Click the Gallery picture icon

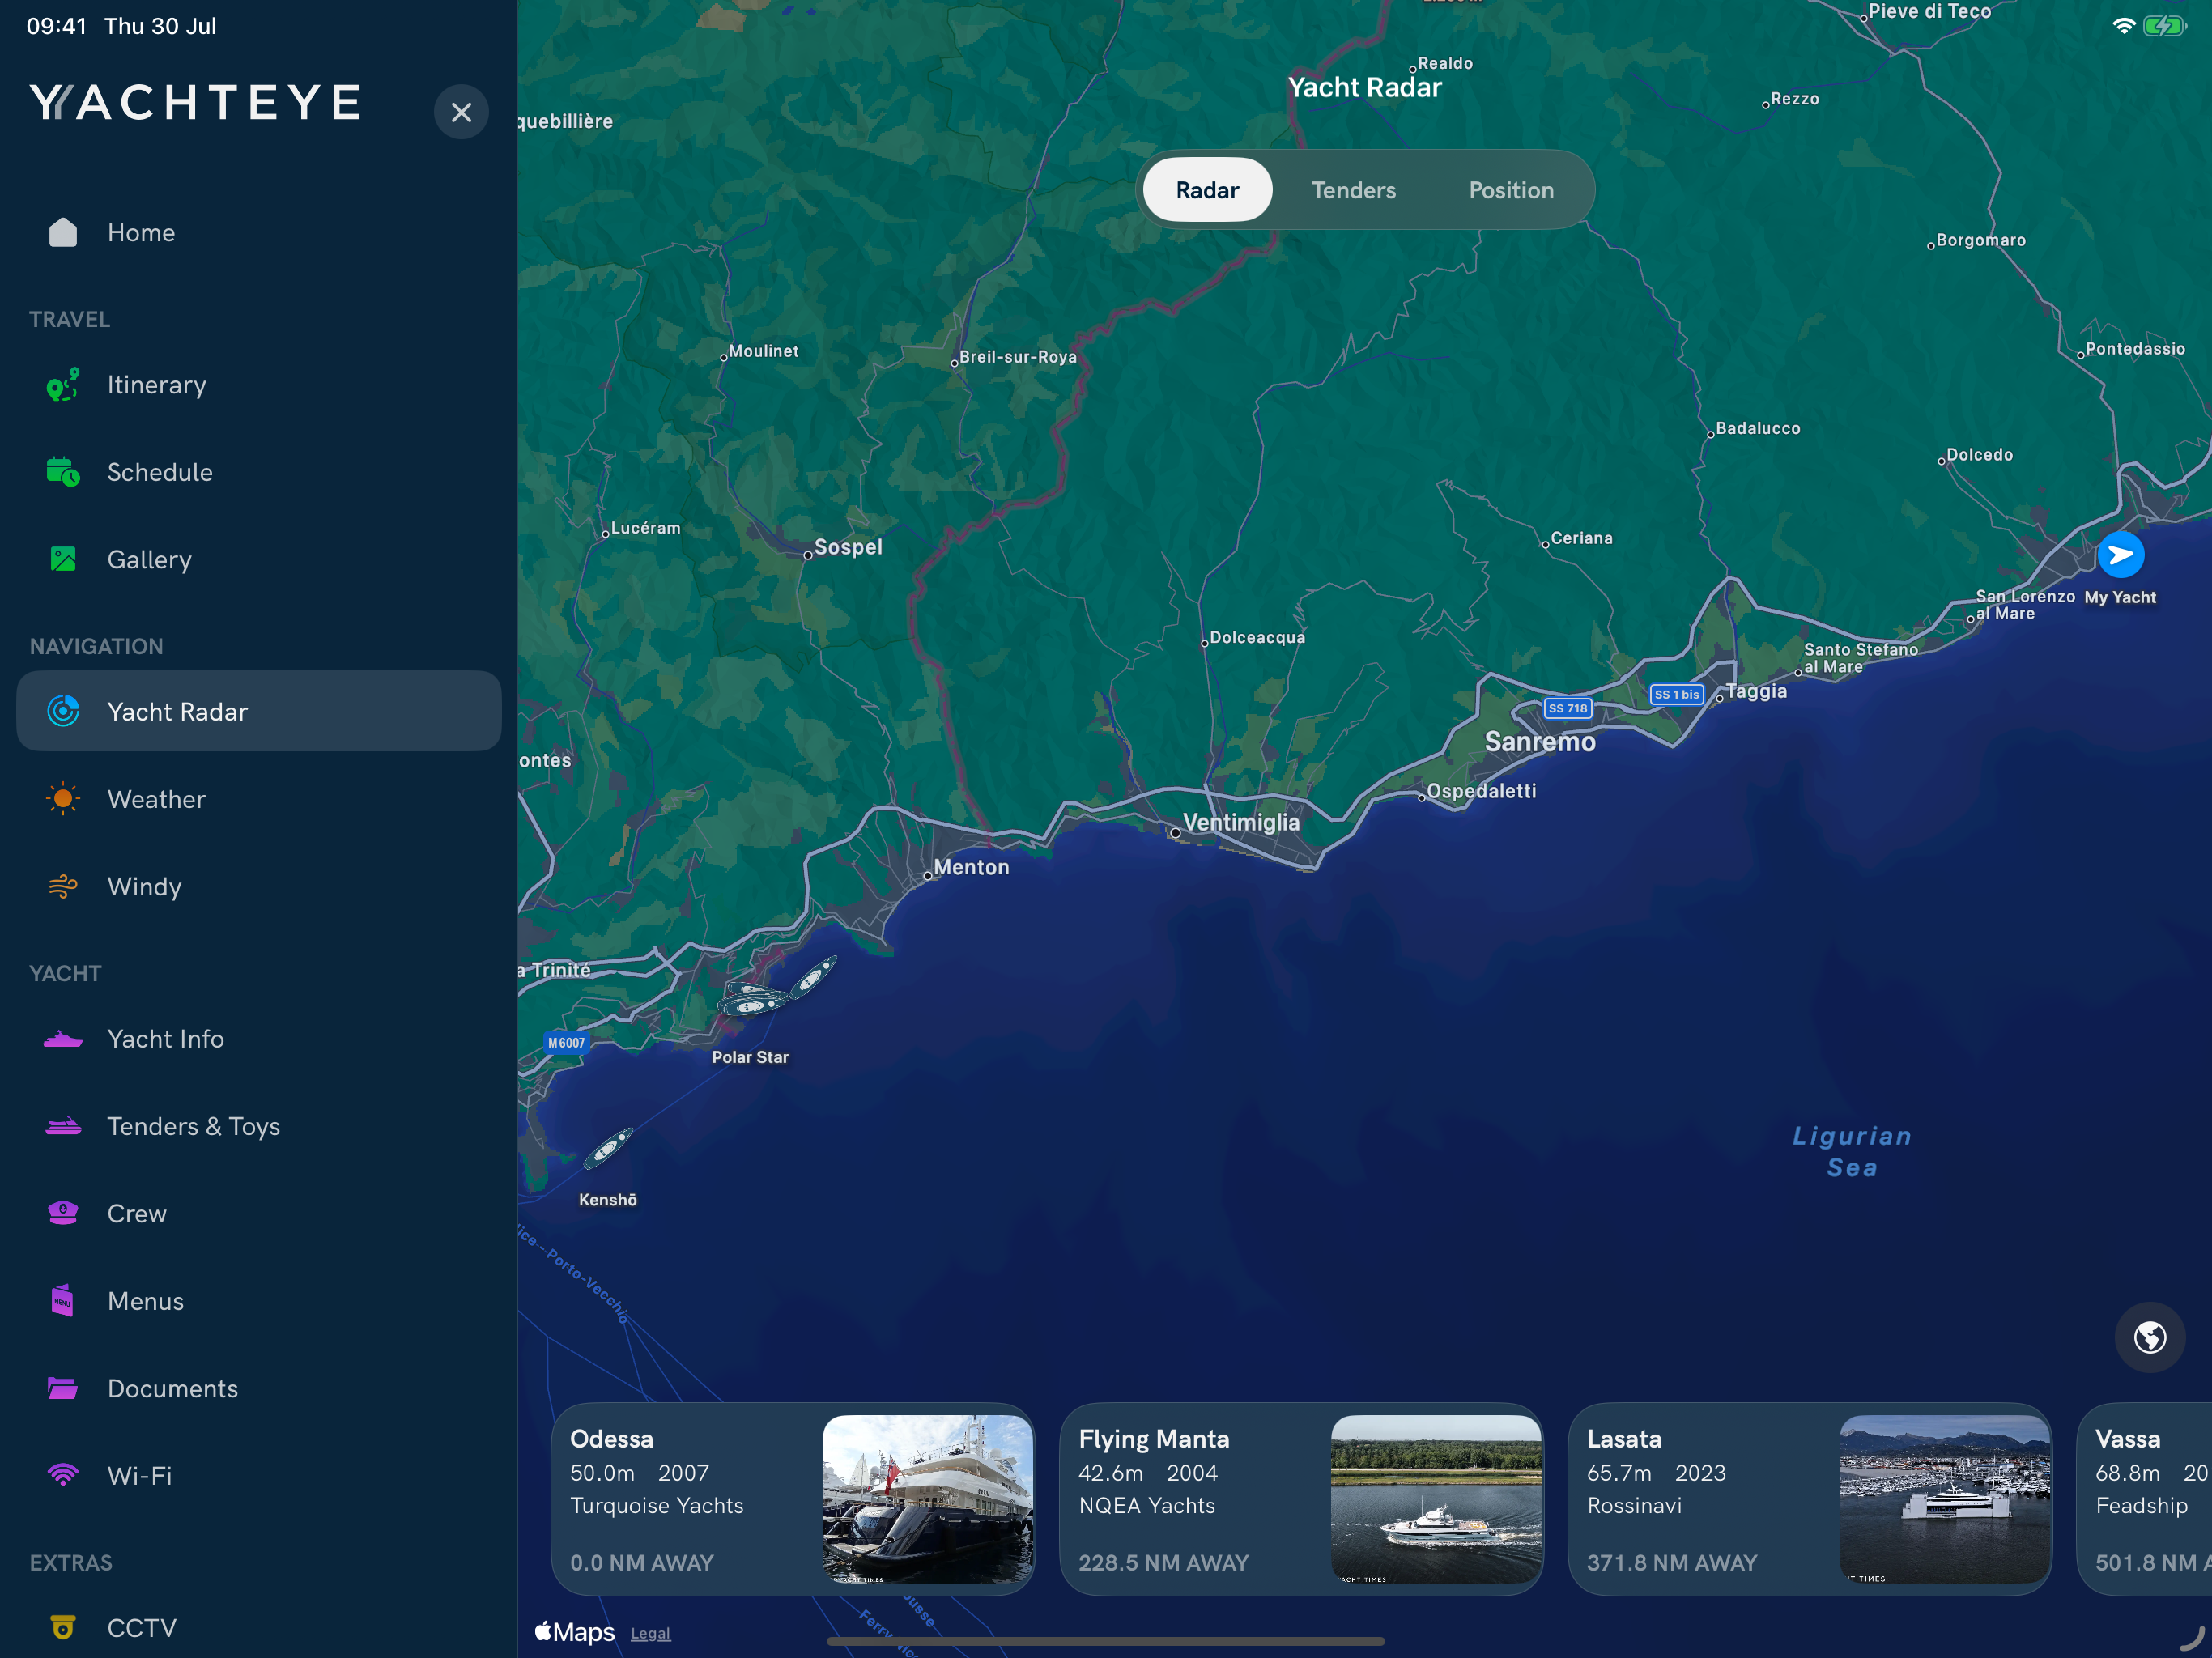tap(63, 559)
